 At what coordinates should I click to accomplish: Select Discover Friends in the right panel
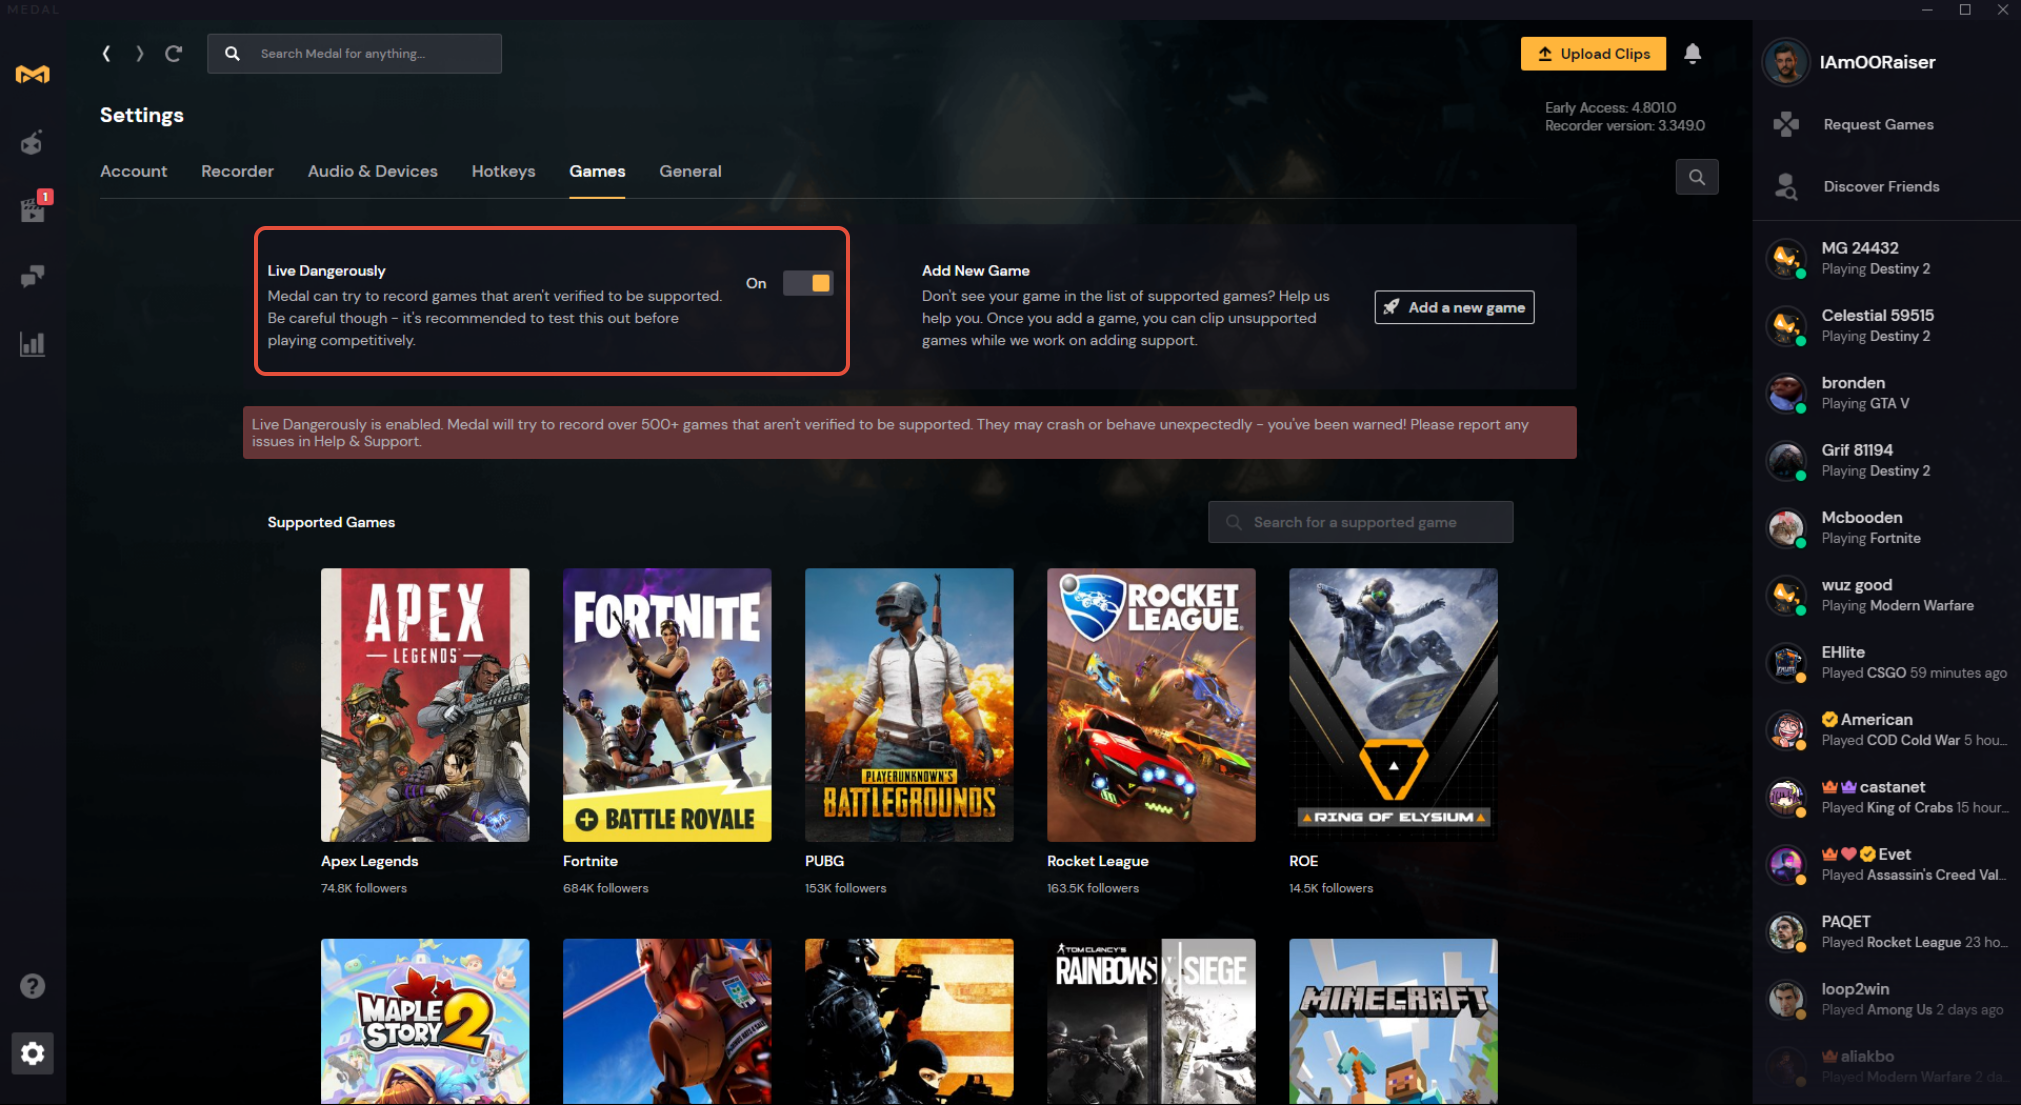[x=1880, y=187]
